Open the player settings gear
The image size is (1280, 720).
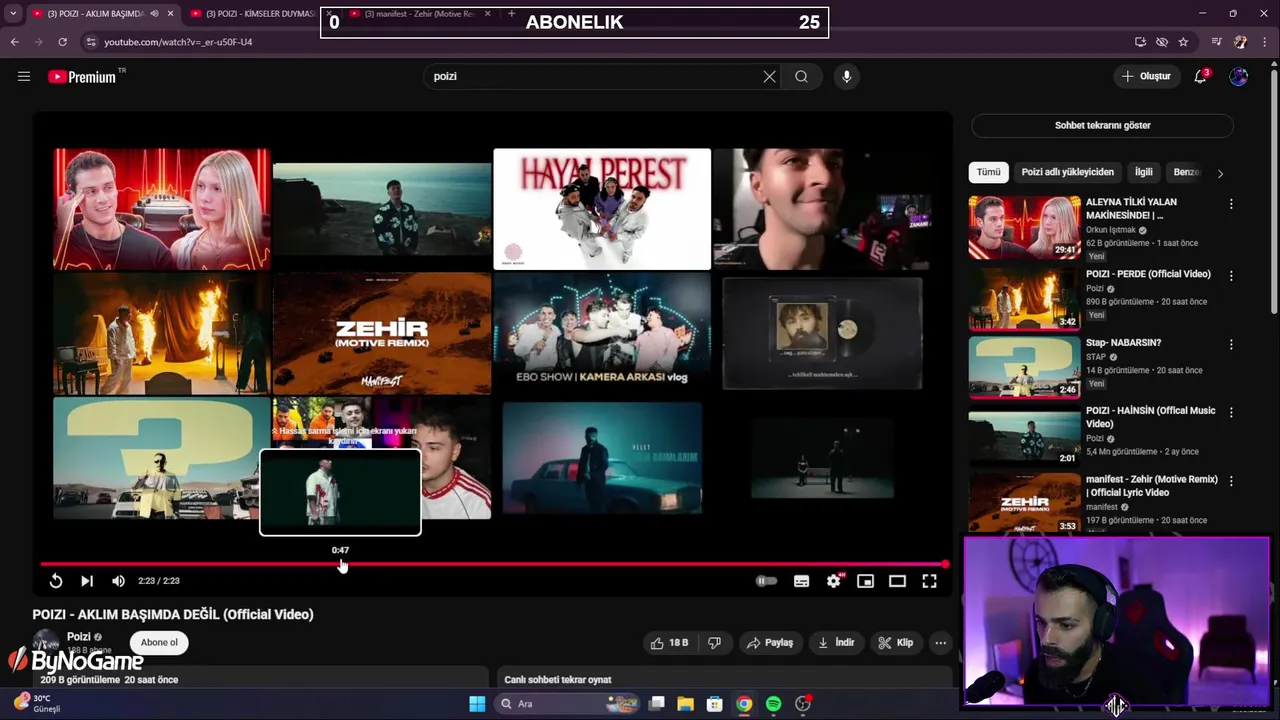[x=833, y=581]
